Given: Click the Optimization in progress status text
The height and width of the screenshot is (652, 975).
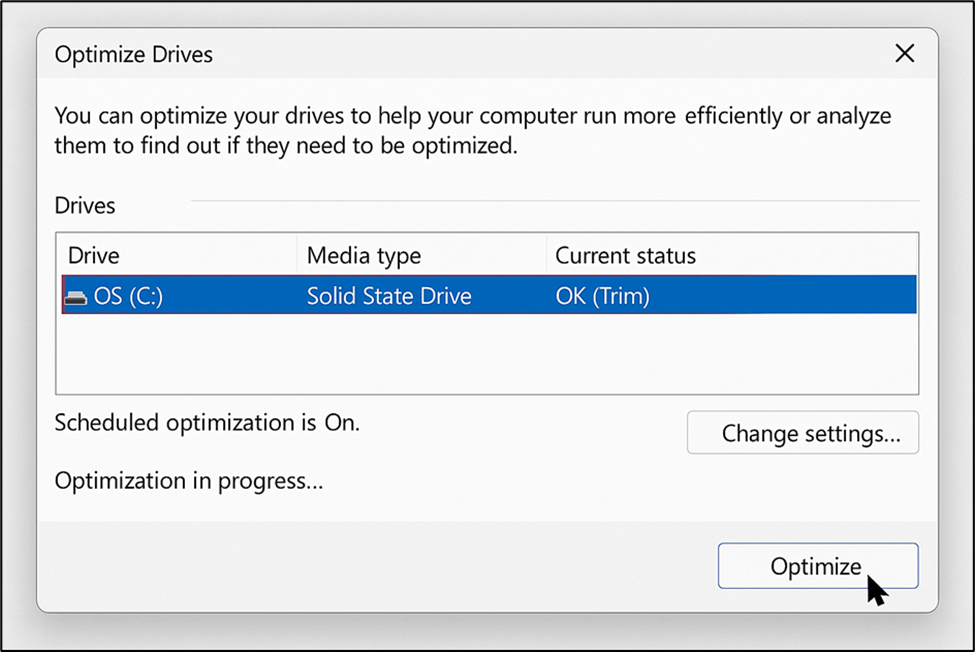Looking at the screenshot, I should click(x=189, y=481).
